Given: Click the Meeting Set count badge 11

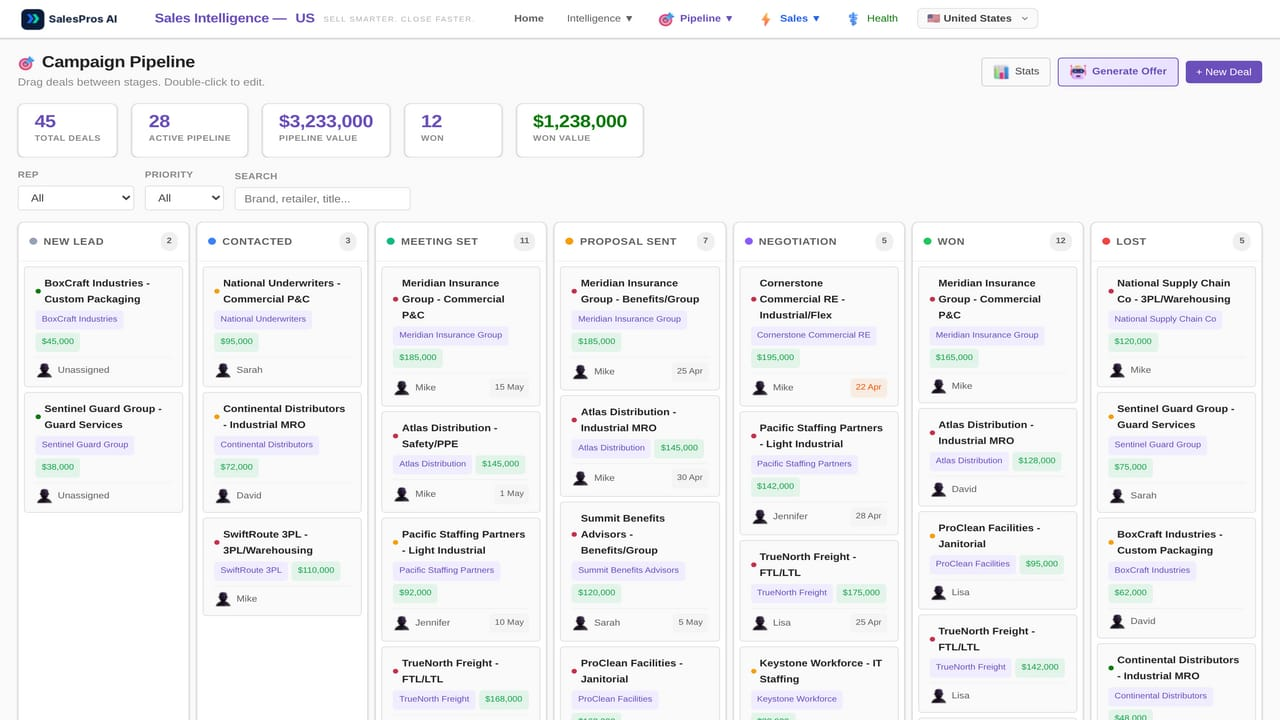Looking at the screenshot, I should [524, 241].
